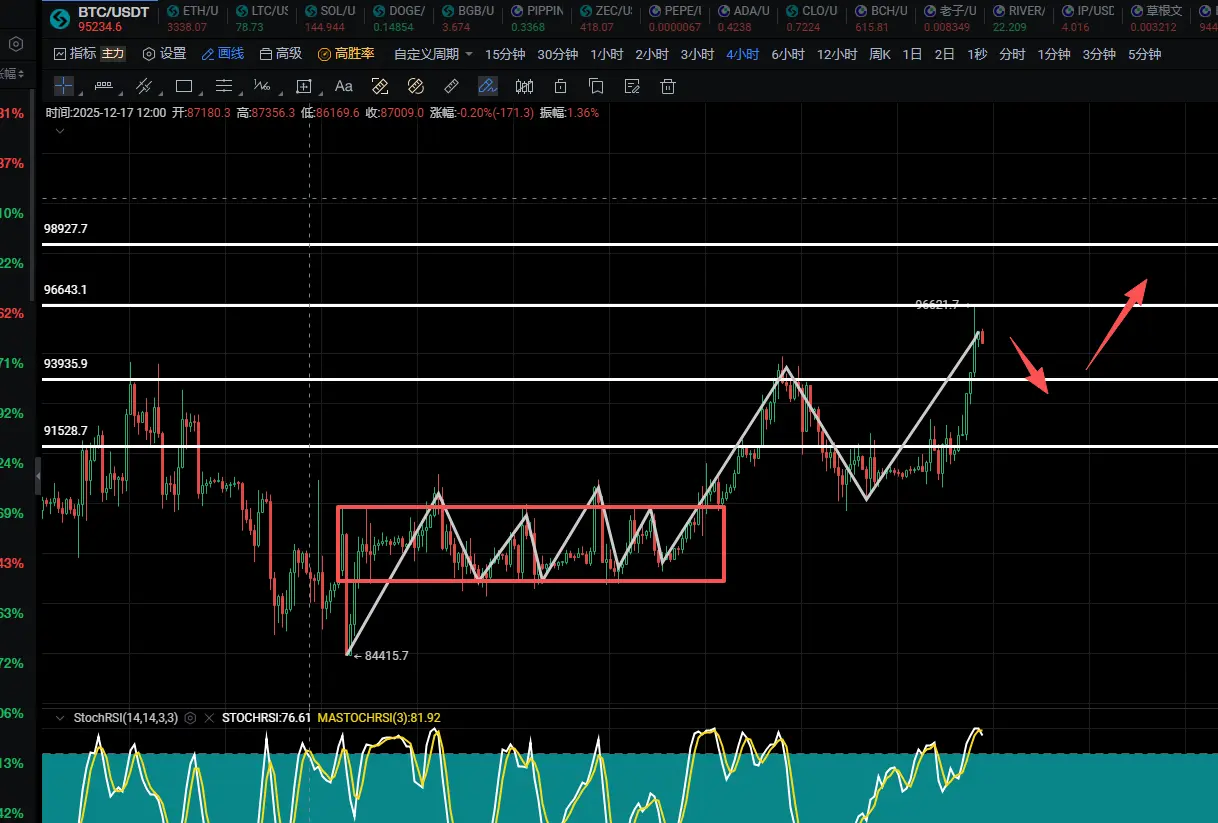
Task: Open the RIVER ticker tab
Action: pos(1018,18)
